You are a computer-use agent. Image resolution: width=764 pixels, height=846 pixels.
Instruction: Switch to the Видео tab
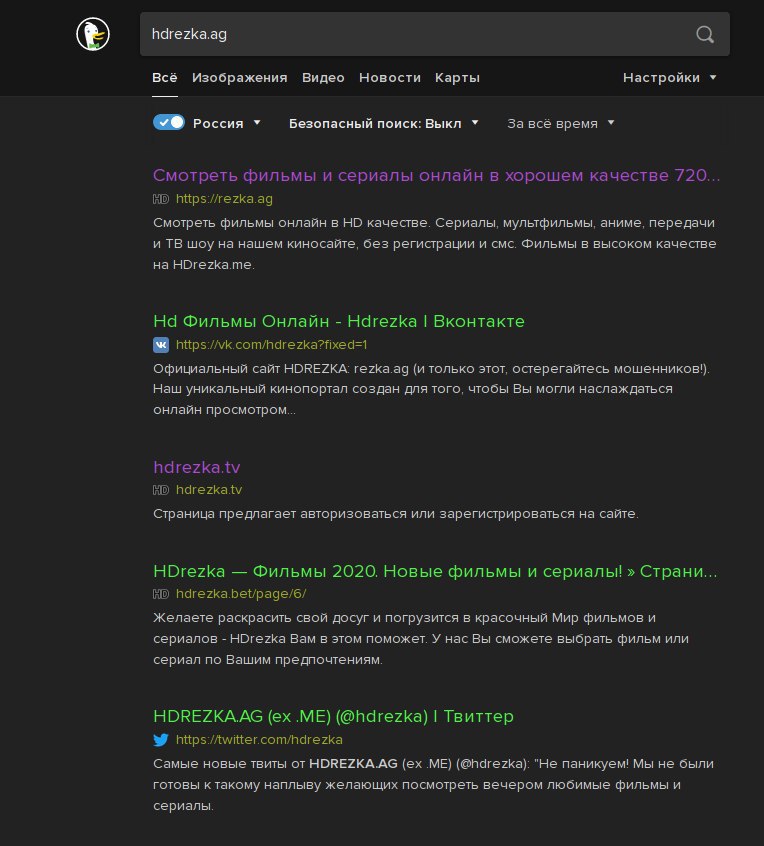tap(323, 78)
